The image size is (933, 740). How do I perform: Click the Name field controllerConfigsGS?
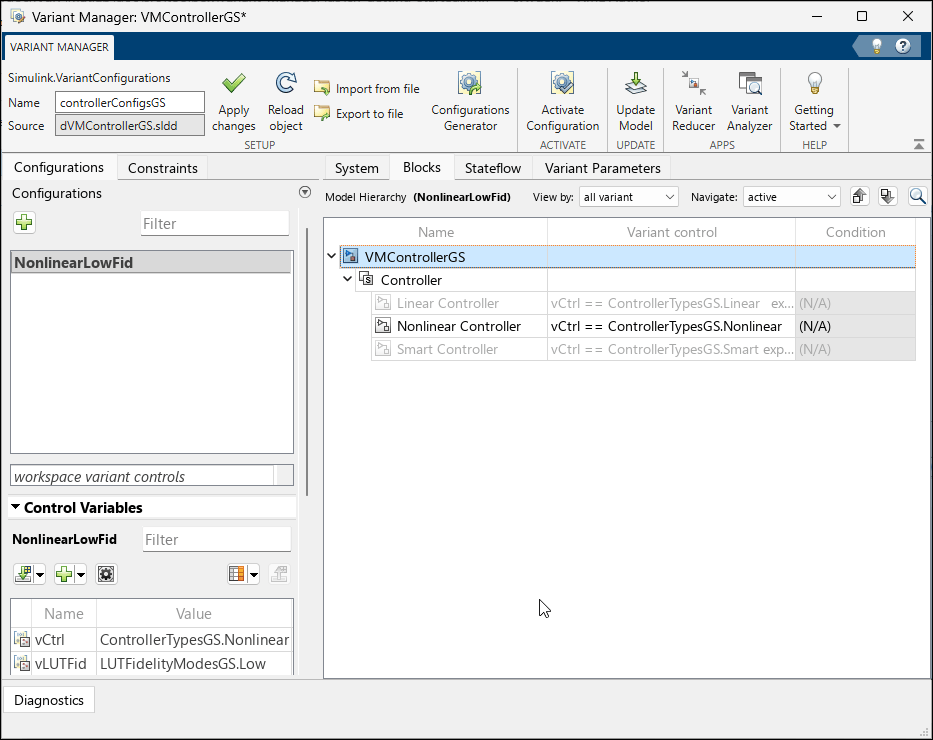[130, 102]
